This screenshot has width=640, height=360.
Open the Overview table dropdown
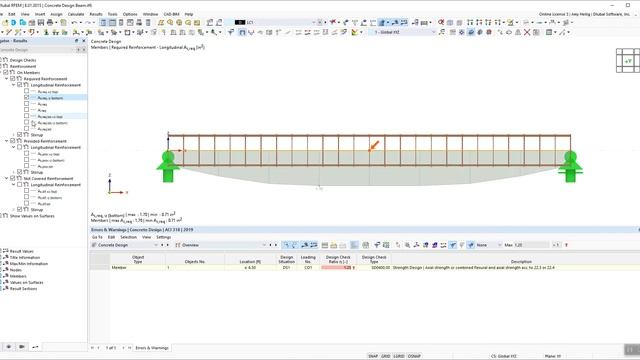pos(264,245)
